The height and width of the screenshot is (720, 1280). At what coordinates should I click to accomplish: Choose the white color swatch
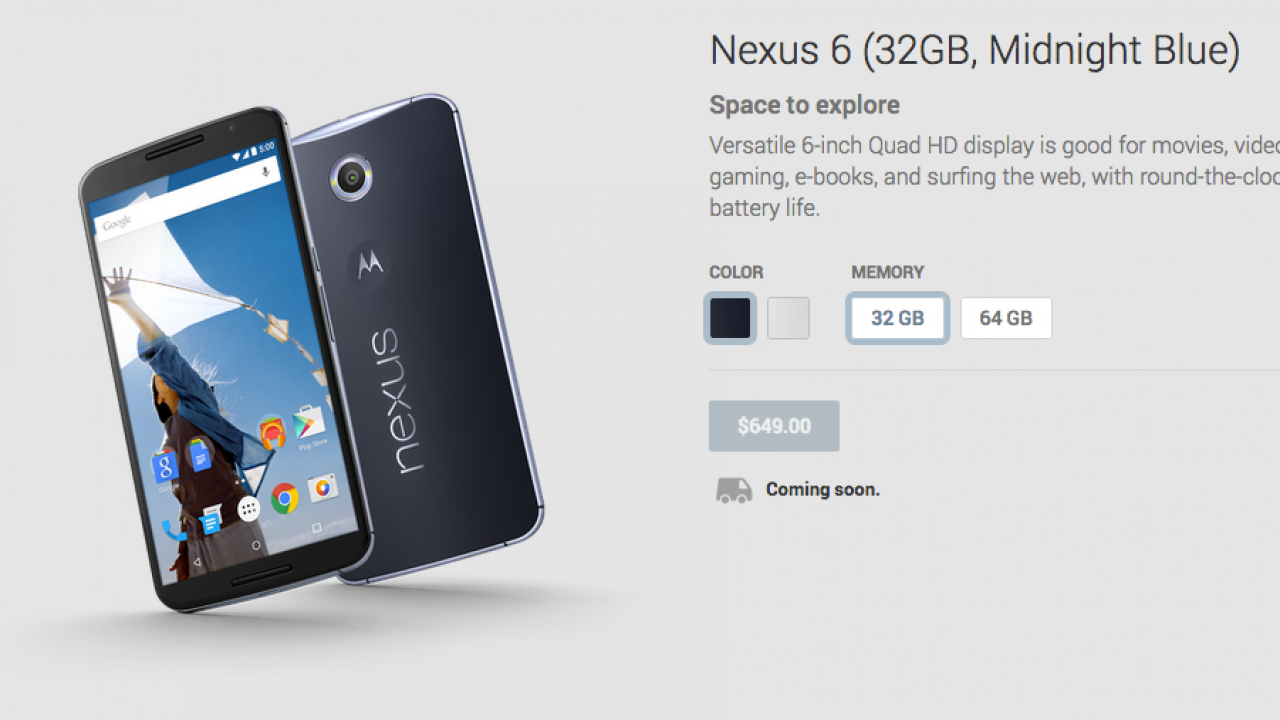pyautogui.click(x=788, y=318)
